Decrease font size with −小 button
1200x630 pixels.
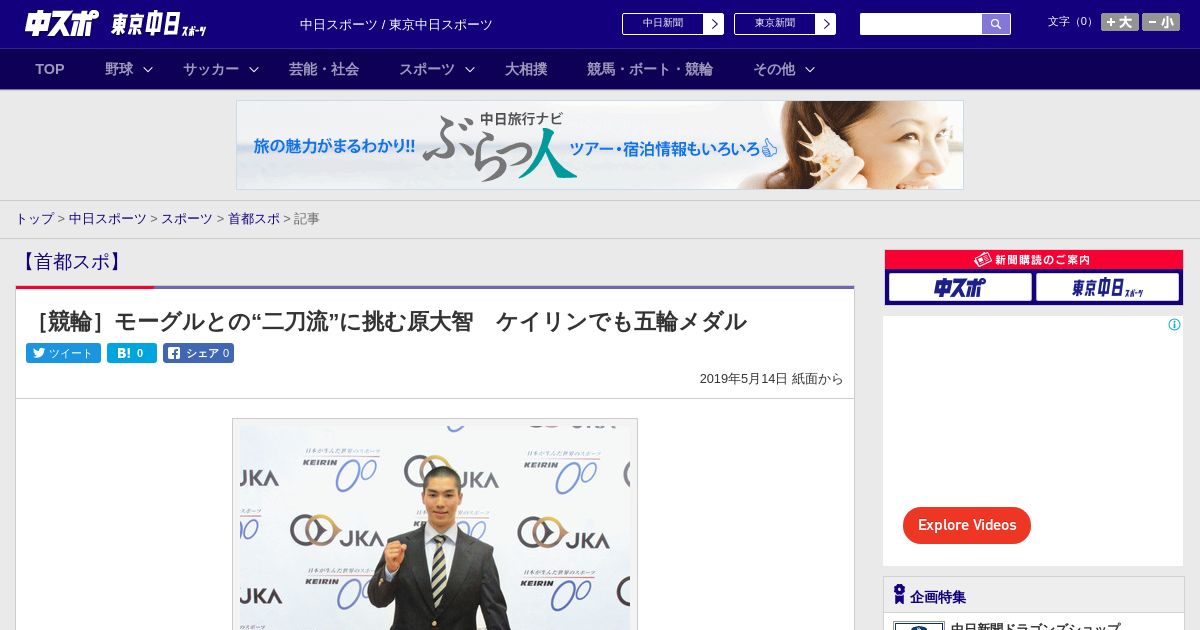pos(1161,22)
